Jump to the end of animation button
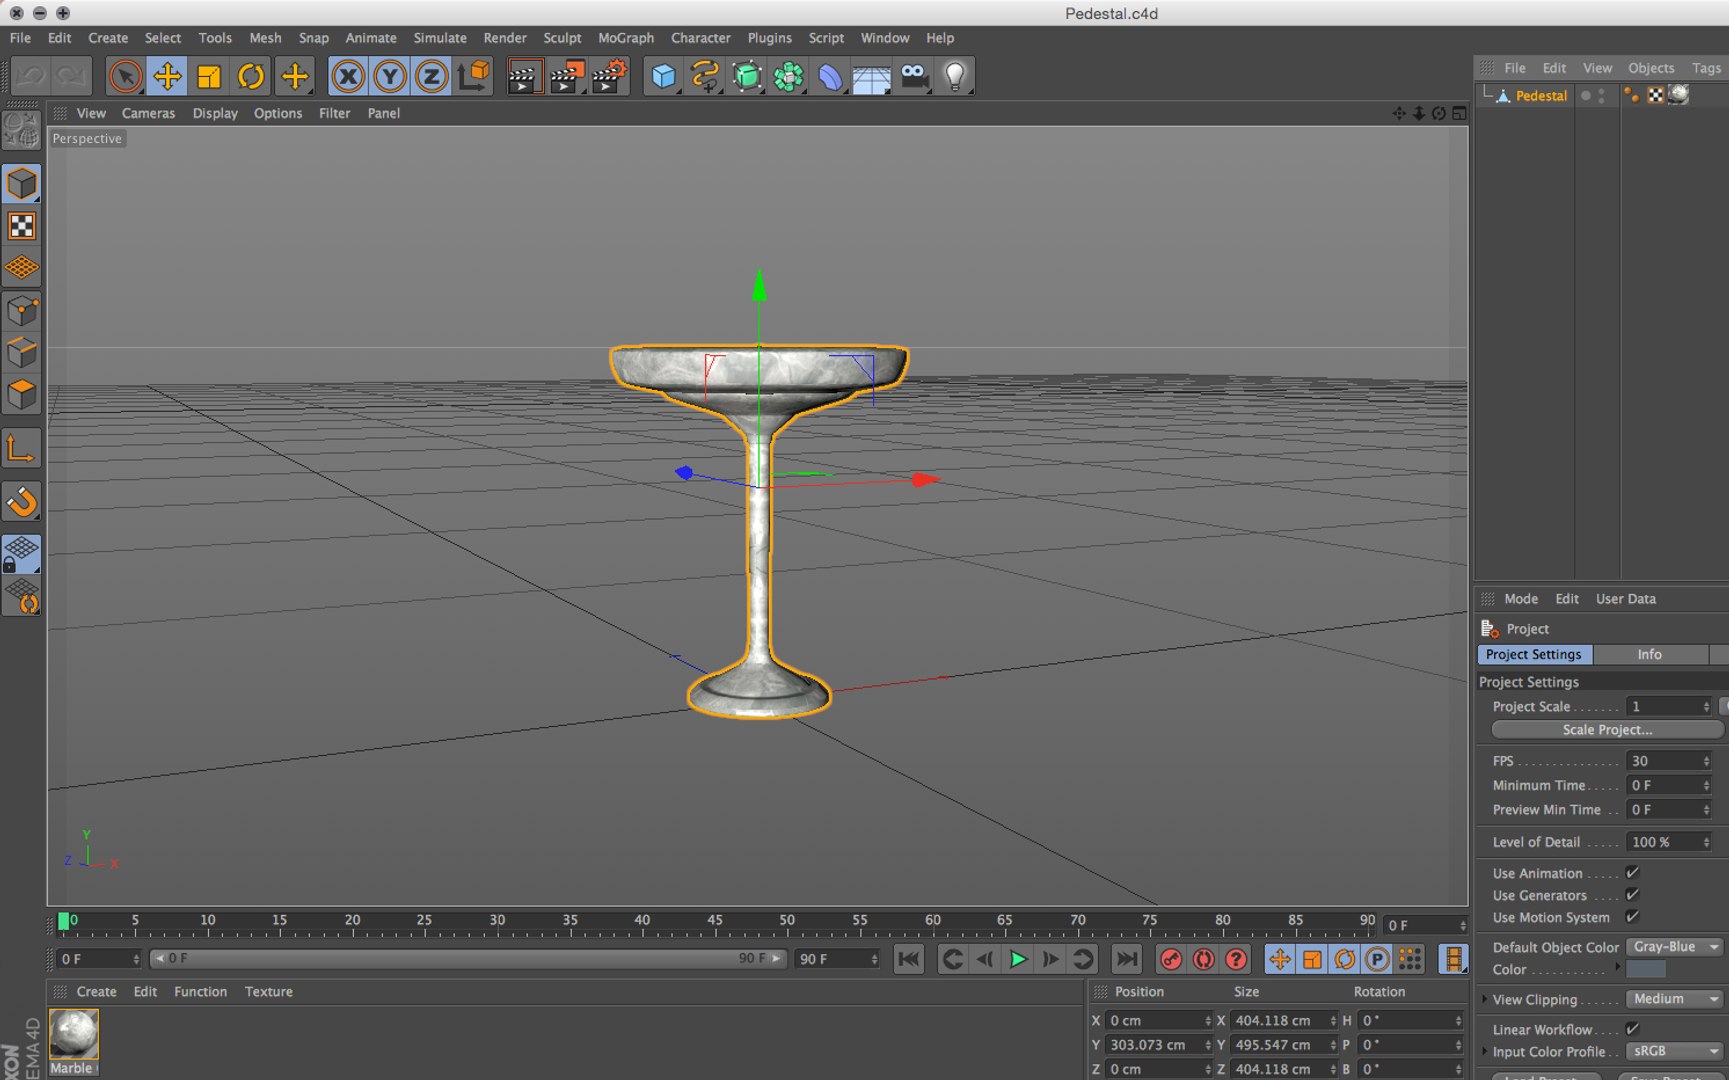1729x1080 pixels. pyautogui.click(x=1126, y=959)
